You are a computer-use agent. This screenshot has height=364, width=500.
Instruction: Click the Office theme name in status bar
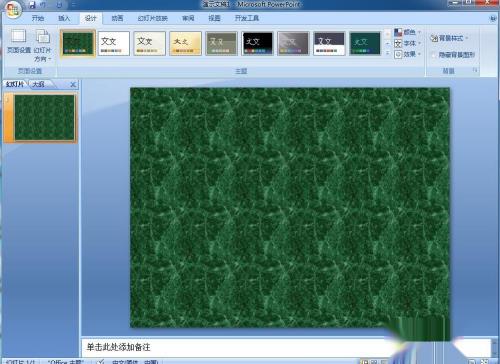[x=66, y=362]
